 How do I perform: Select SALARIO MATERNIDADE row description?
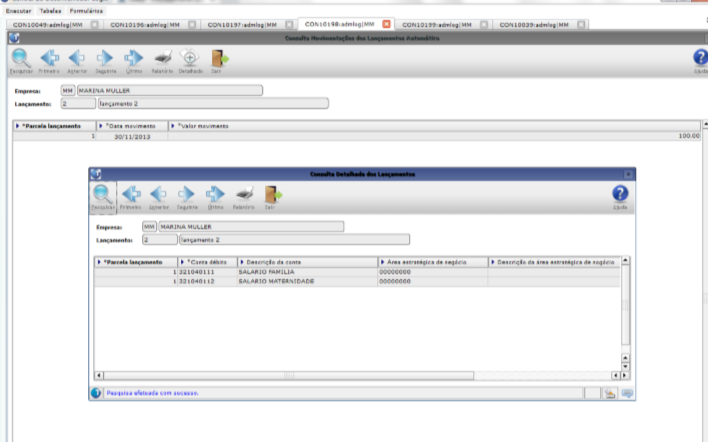(x=307, y=281)
